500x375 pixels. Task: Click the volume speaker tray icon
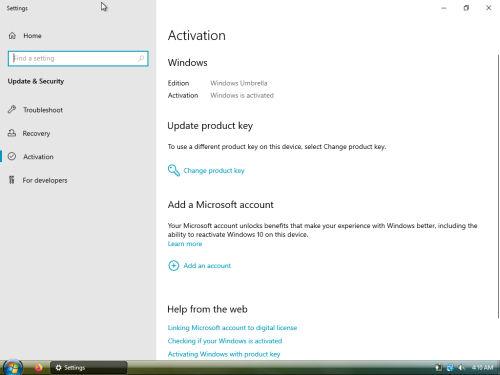[x=461, y=367]
